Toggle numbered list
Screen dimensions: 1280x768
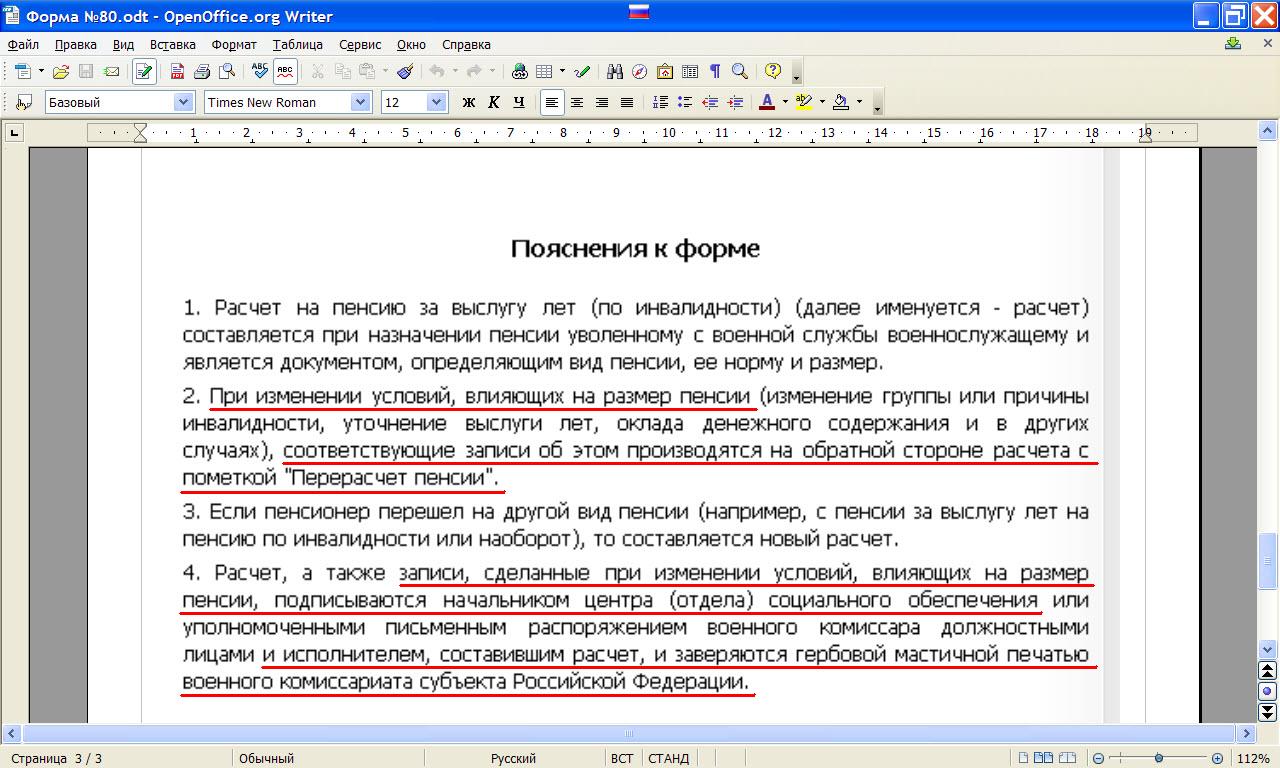[660, 102]
